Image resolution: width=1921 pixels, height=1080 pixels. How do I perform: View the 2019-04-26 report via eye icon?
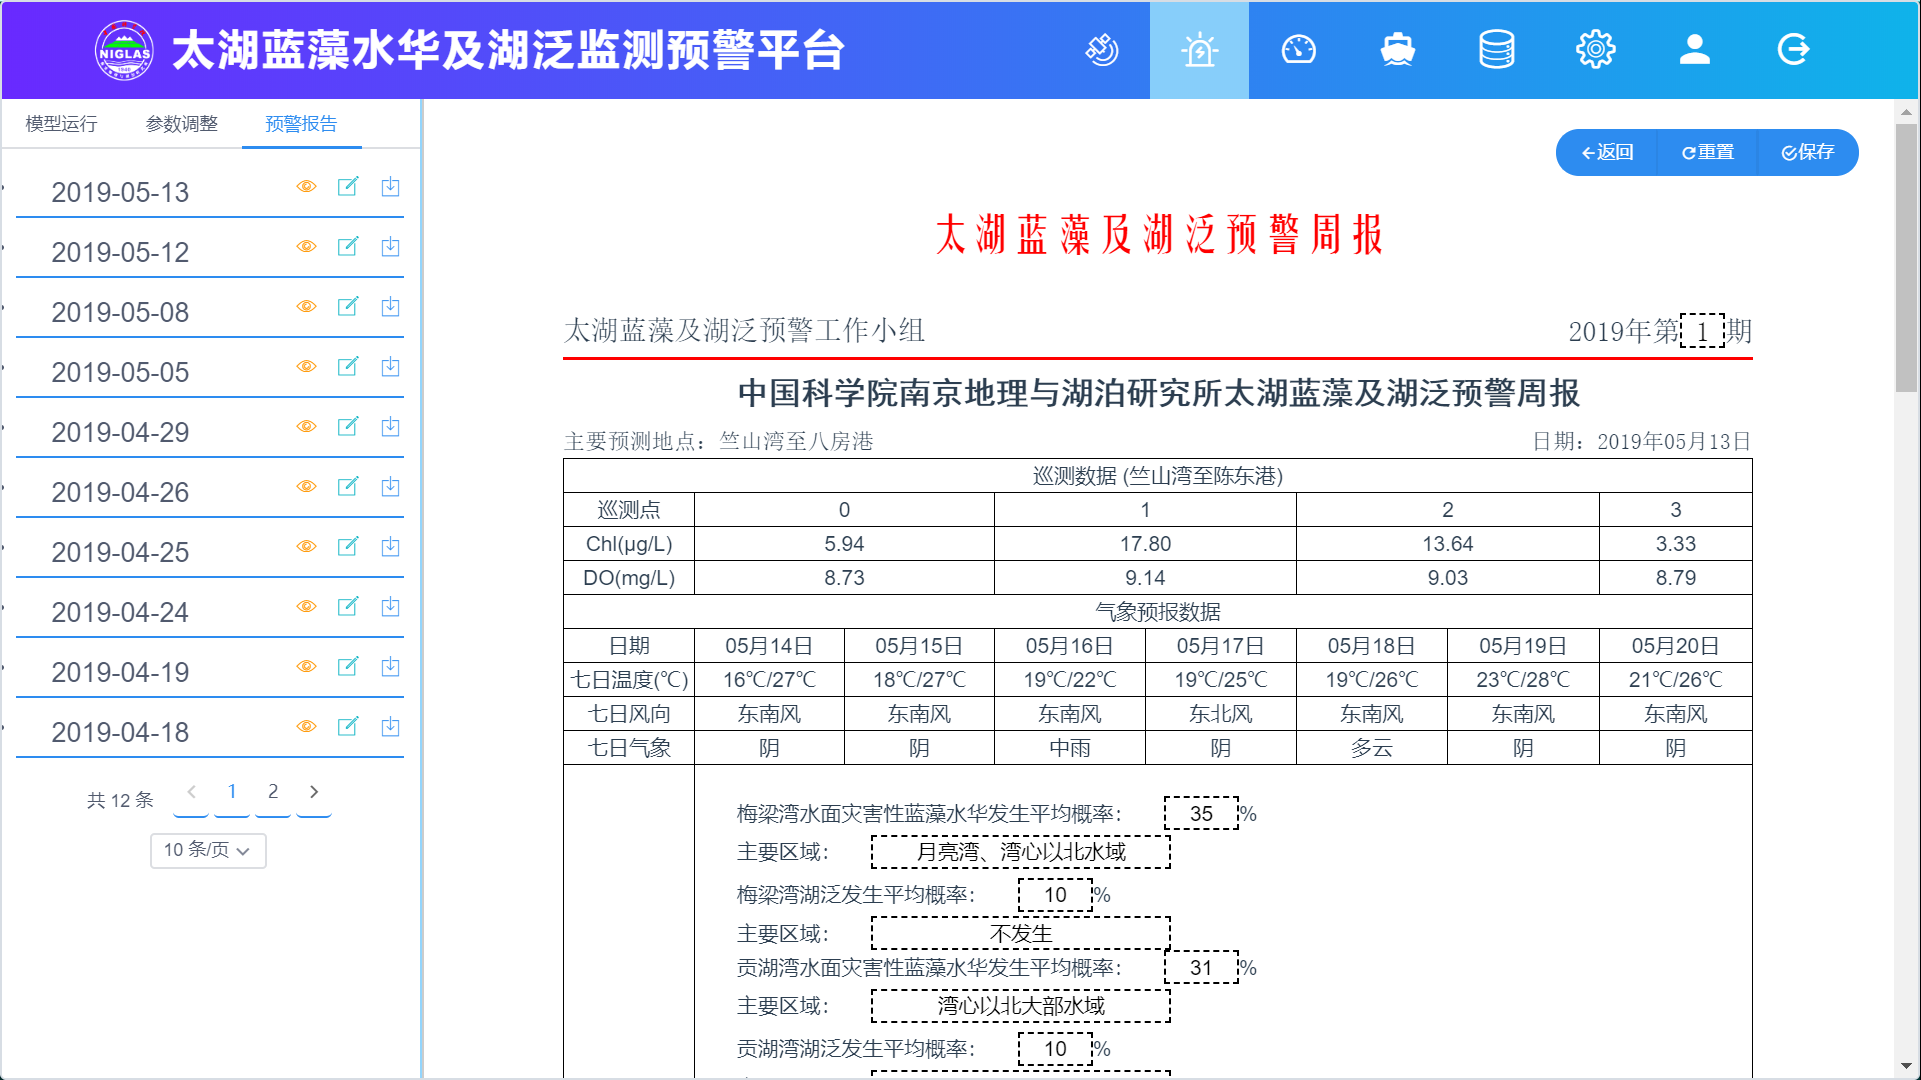click(306, 487)
